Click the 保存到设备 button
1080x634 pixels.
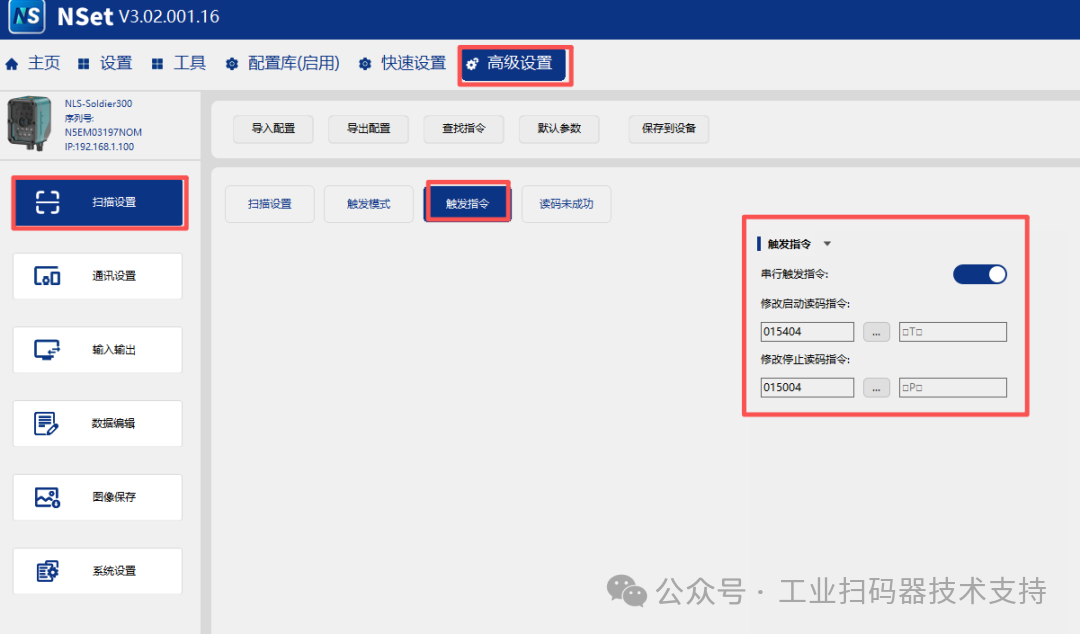tap(669, 129)
